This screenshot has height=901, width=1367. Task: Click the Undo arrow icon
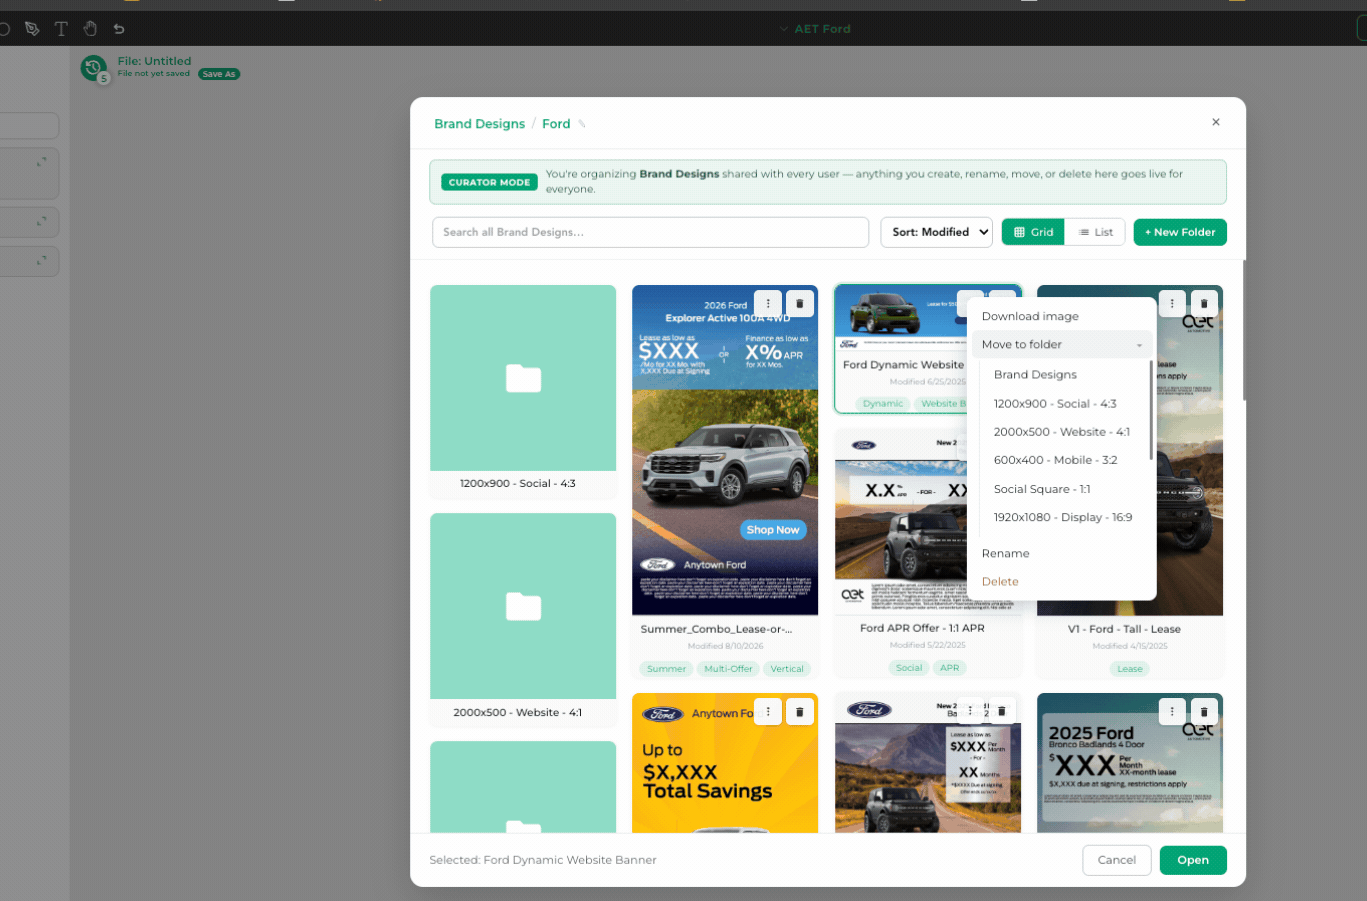pyautogui.click(x=119, y=29)
